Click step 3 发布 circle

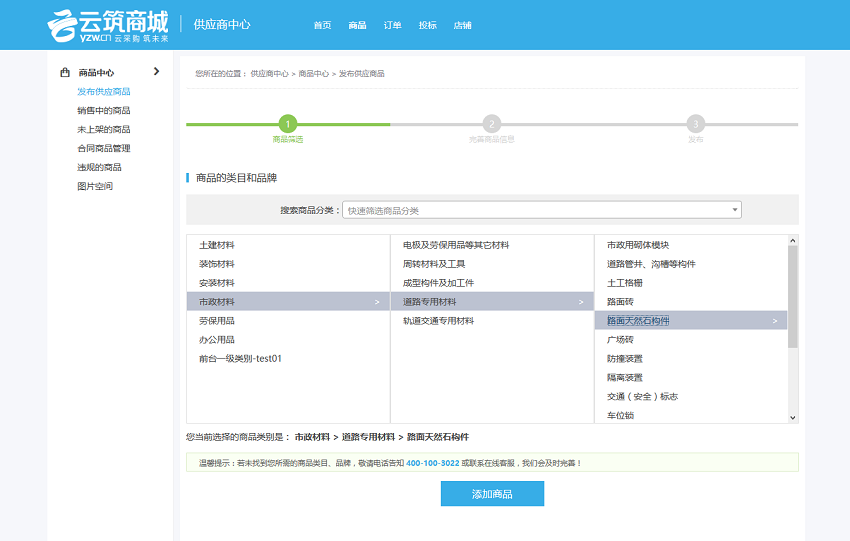pos(695,124)
